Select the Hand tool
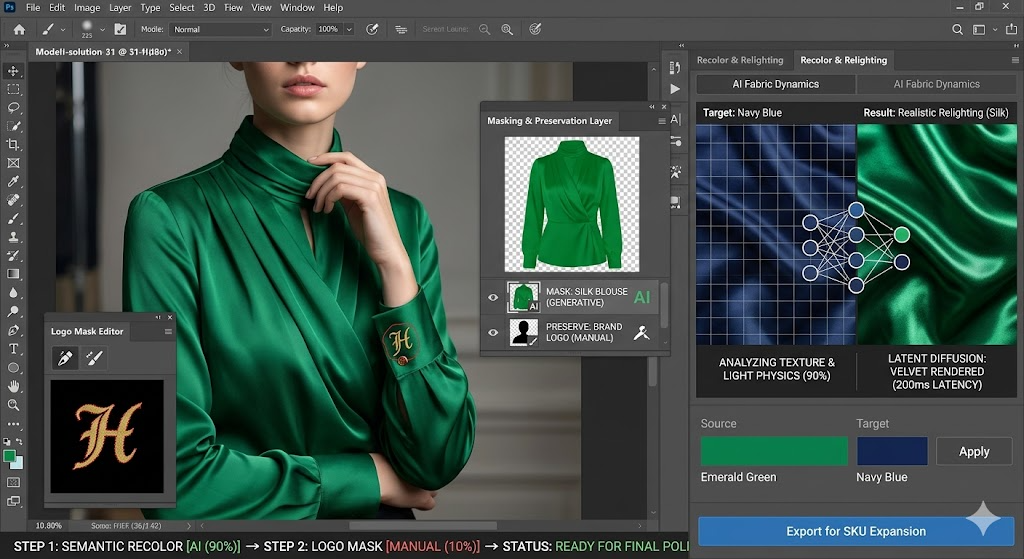Image resolution: width=1024 pixels, height=559 pixels. click(13, 386)
